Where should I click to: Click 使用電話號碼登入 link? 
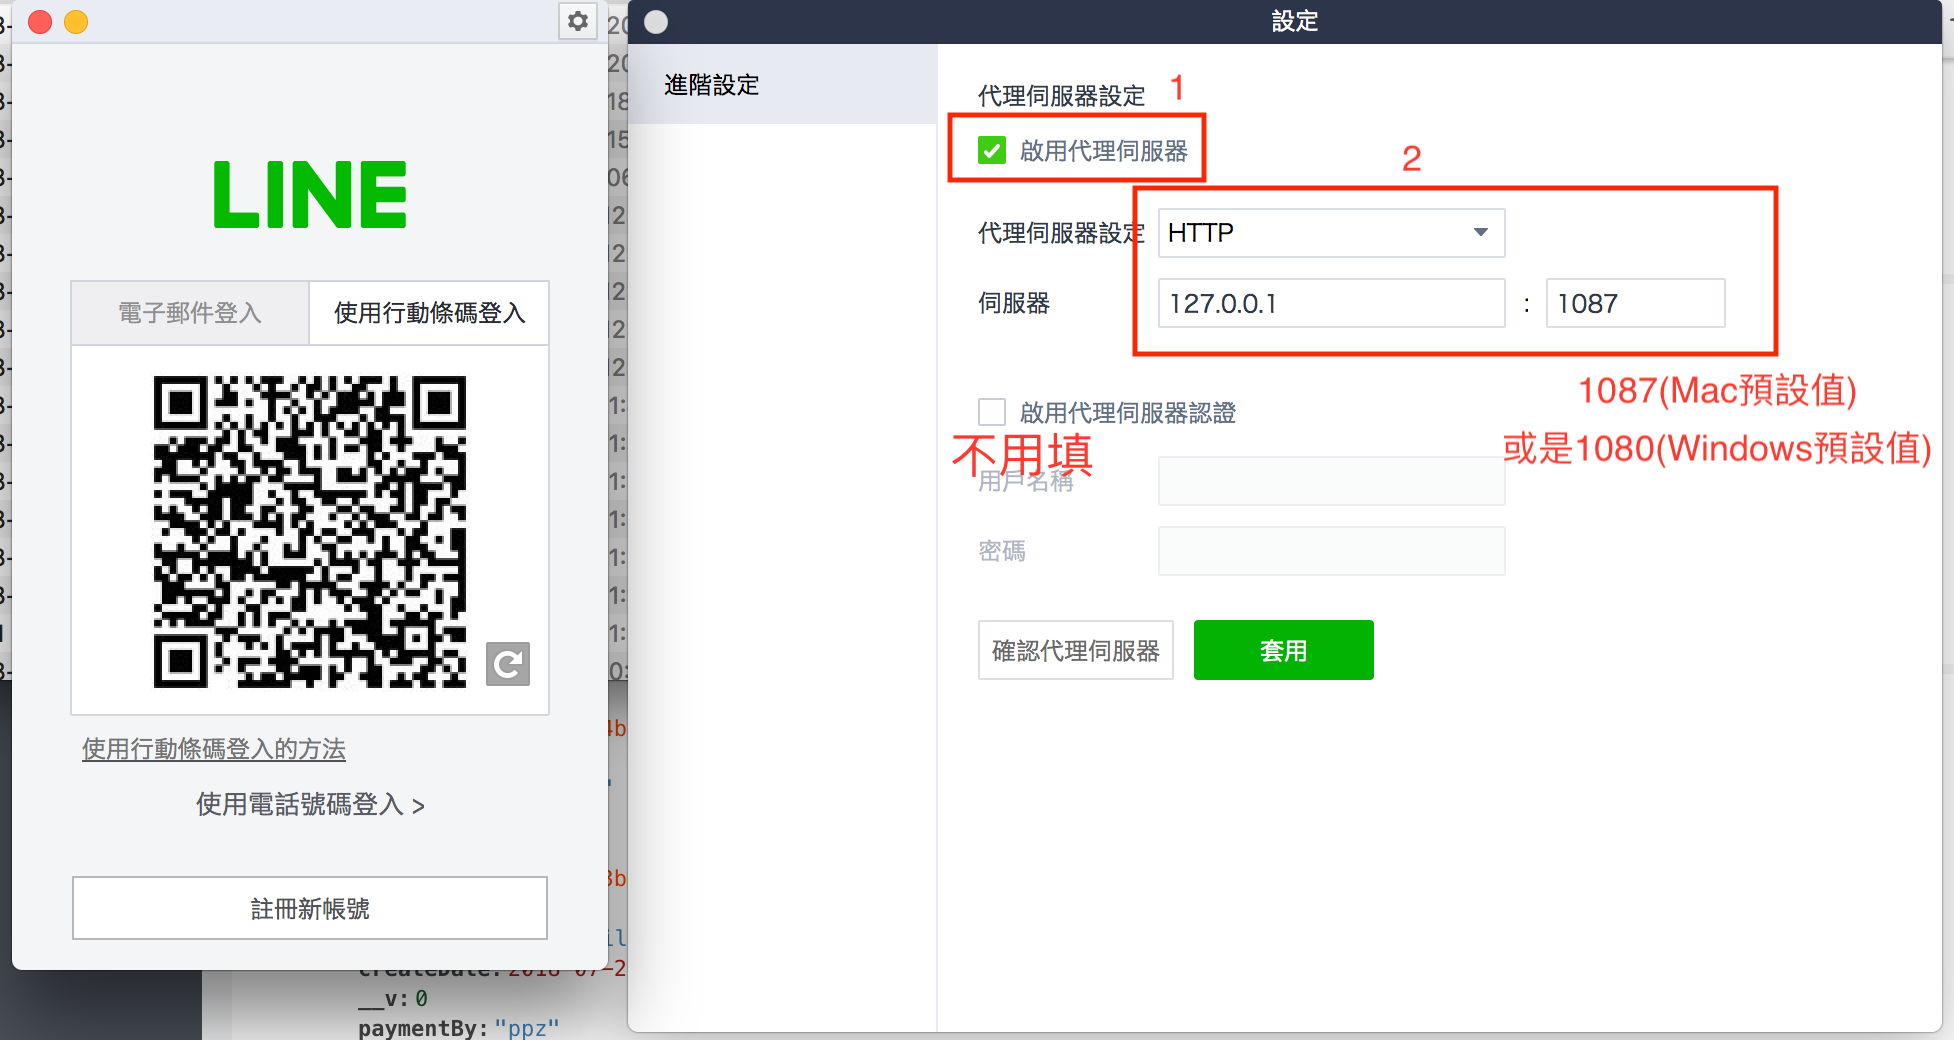[309, 804]
